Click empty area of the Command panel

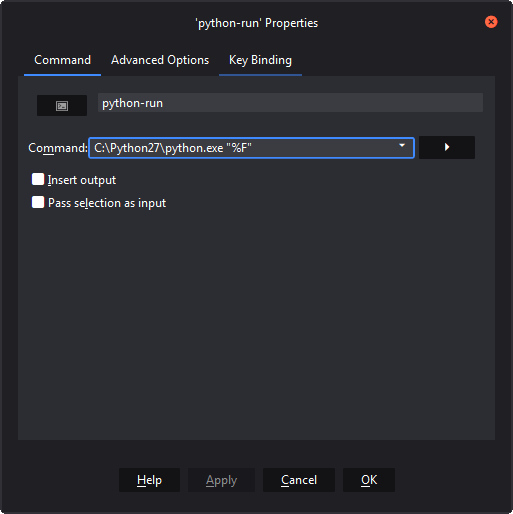(x=256, y=317)
